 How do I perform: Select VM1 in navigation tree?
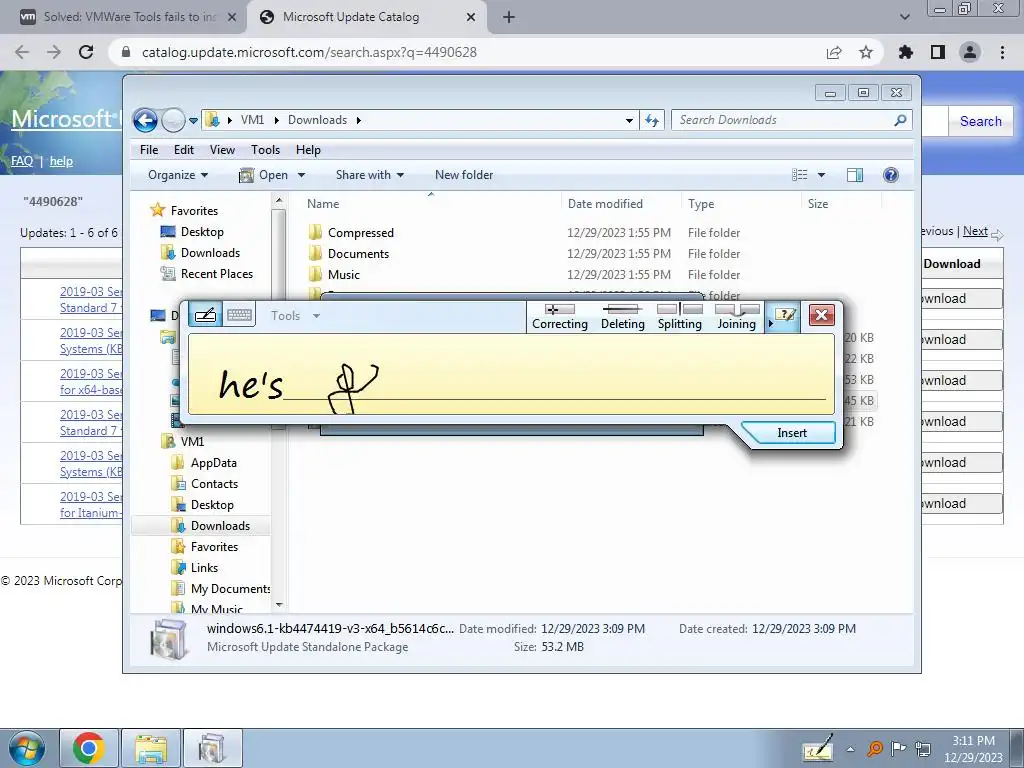point(192,441)
